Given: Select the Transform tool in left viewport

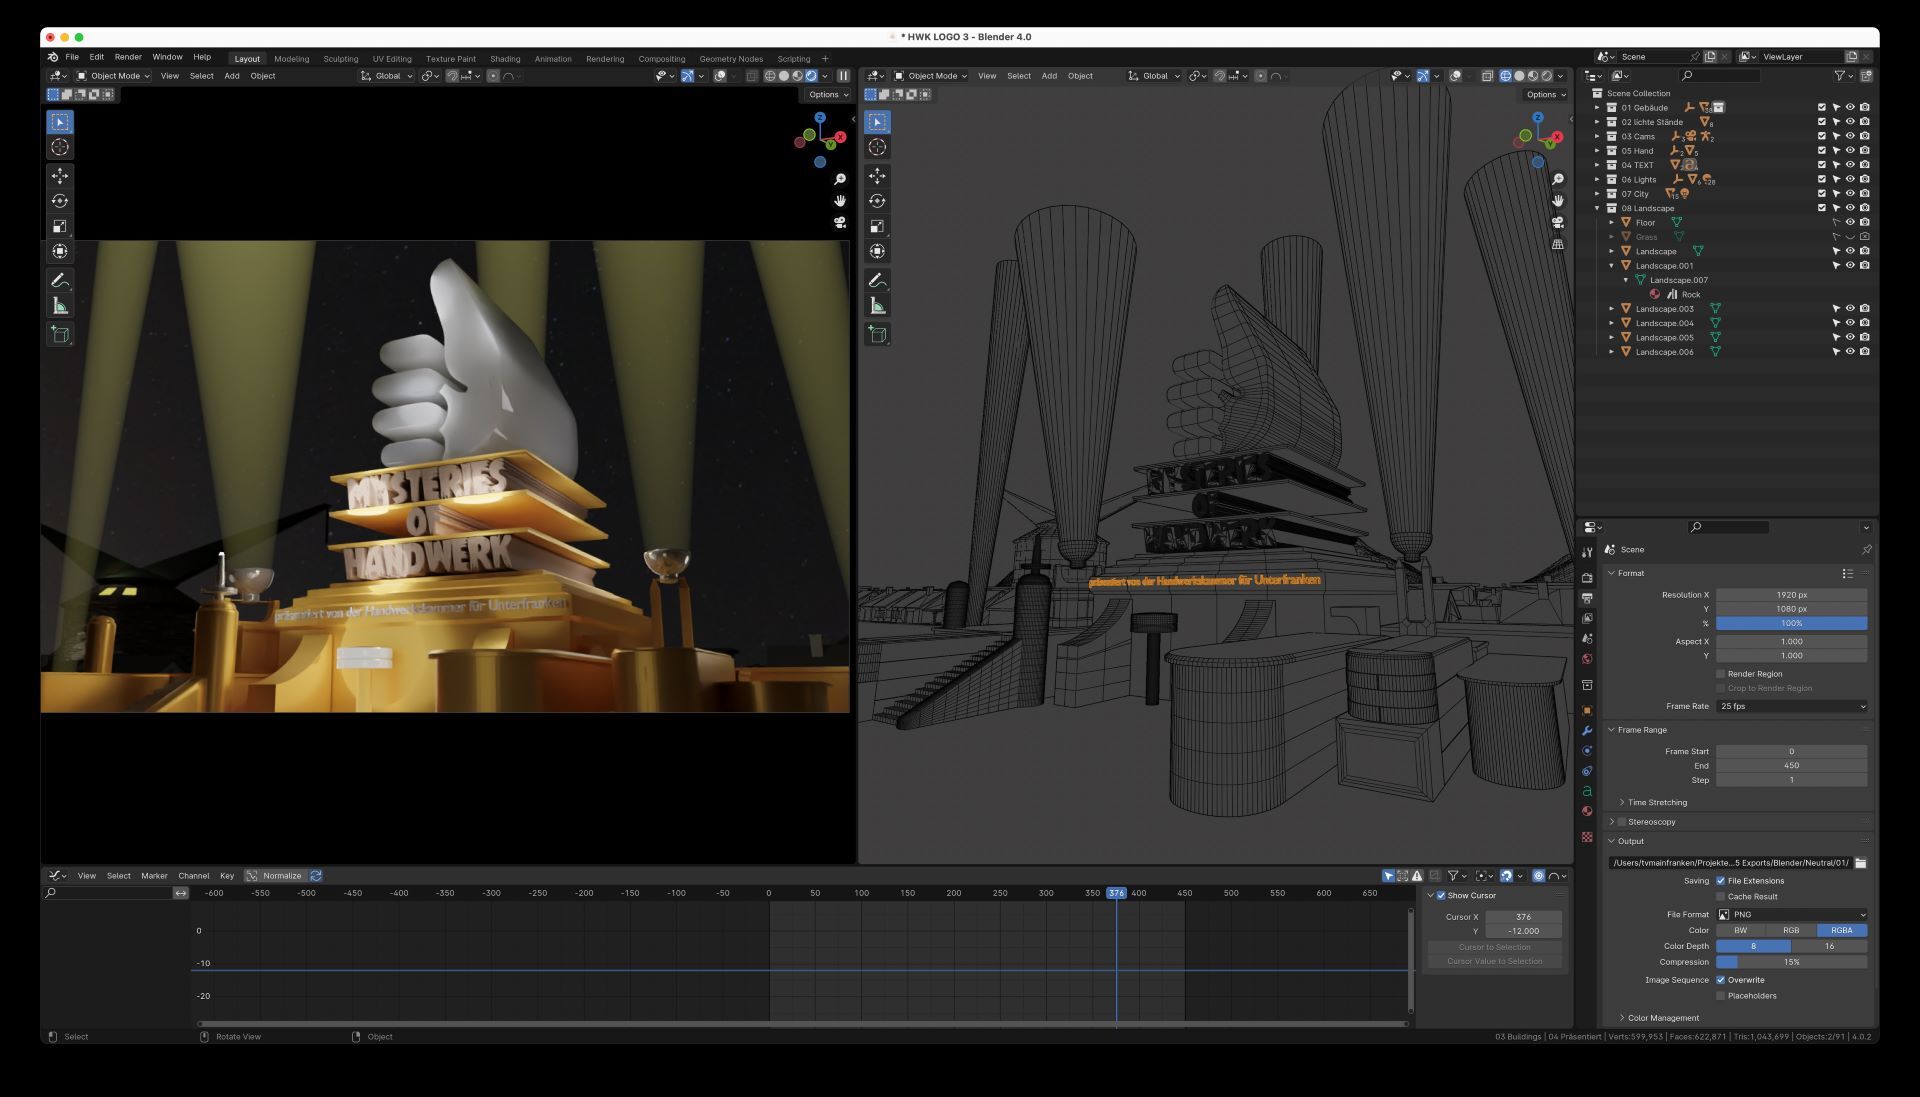Looking at the screenshot, I should [60, 251].
